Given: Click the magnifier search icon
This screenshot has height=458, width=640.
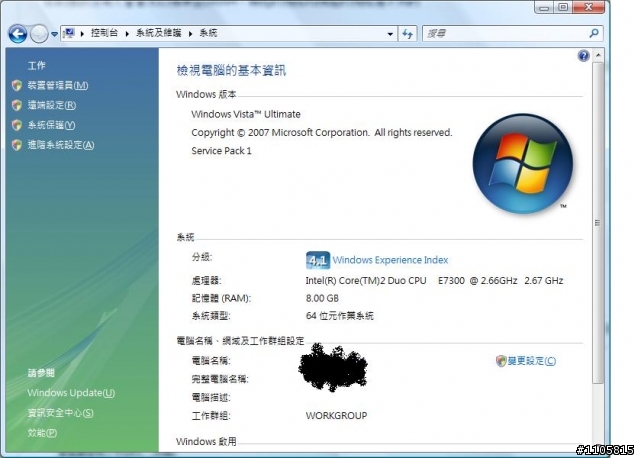Looking at the screenshot, I should pyautogui.click(x=594, y=33).
